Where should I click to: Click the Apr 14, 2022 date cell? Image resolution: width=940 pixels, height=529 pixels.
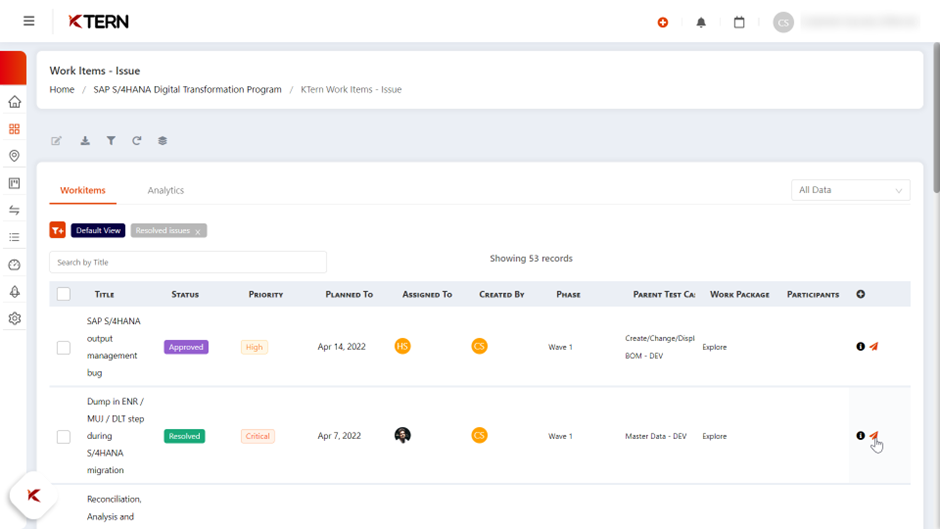pos(342,347)
